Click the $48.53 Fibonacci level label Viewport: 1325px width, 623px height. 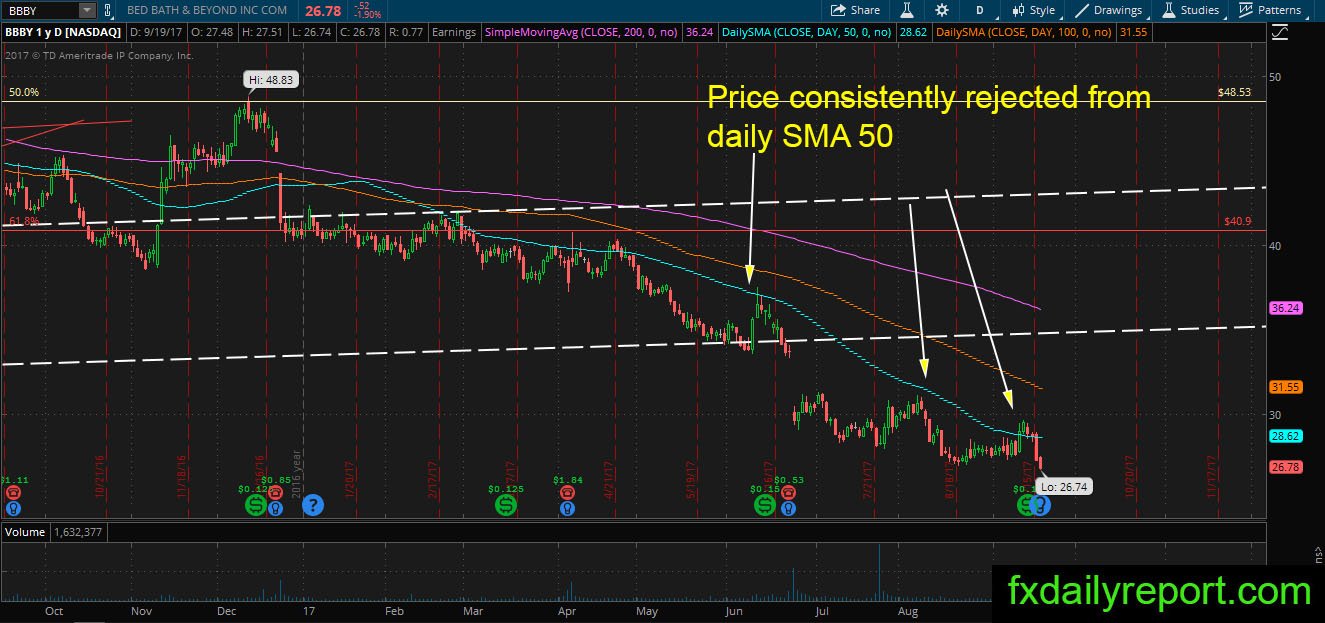[x=1234, y=92]
